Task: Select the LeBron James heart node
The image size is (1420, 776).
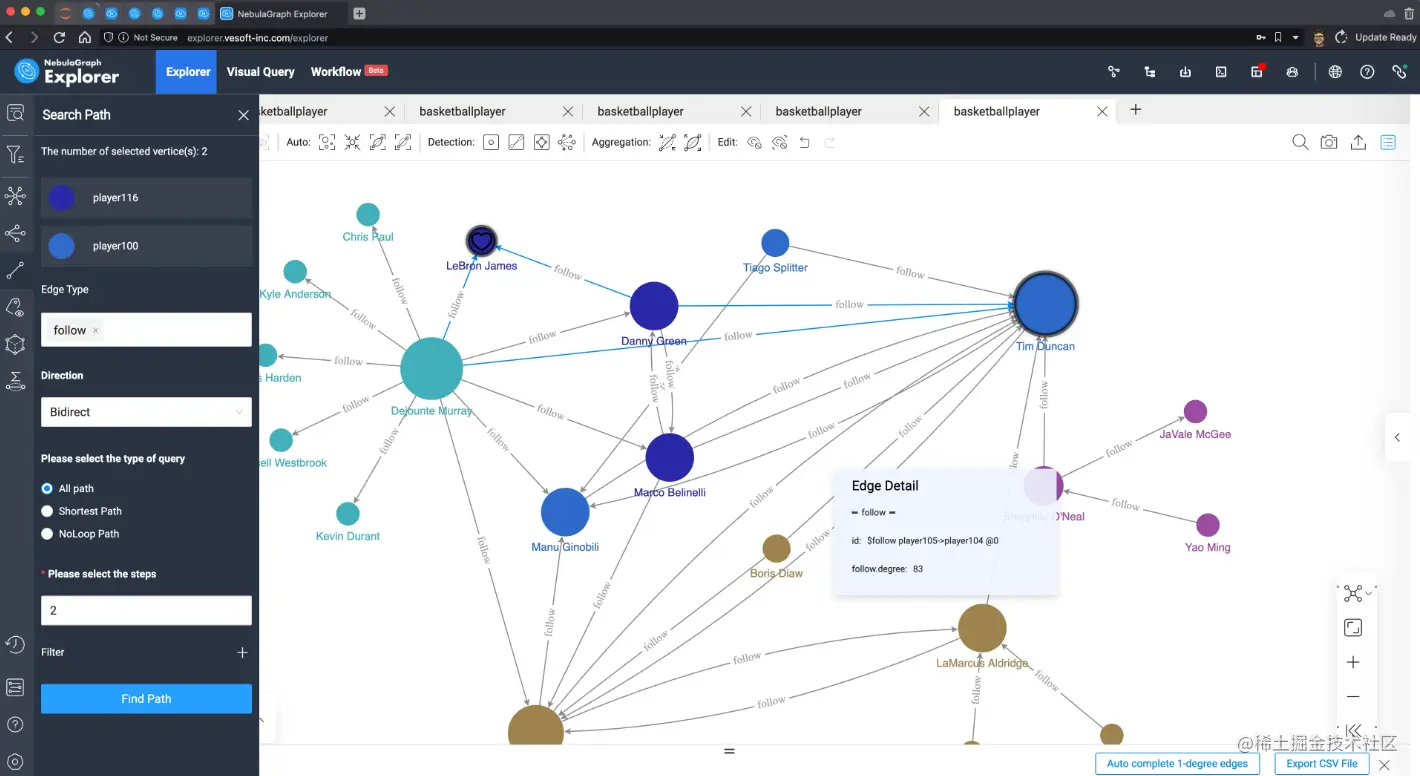Action: coord(482,241)
